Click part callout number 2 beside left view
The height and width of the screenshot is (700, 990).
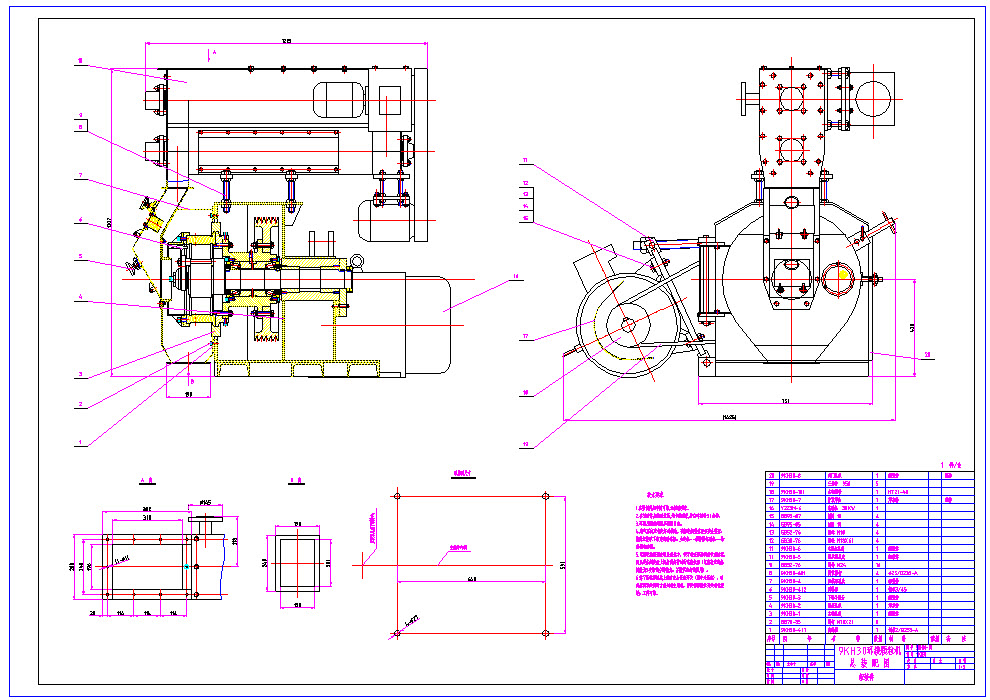pos(81,404)
